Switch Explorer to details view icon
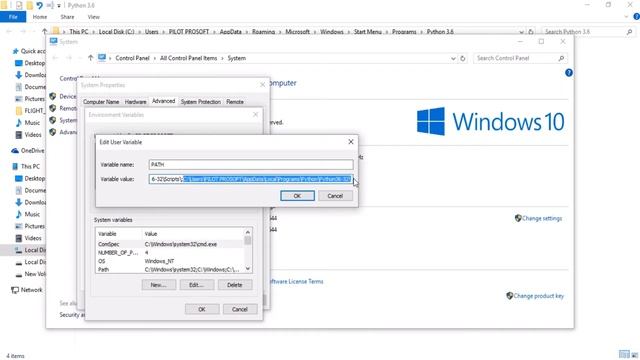The height and width of the screenshot is (360, 640). click(624, 354)
